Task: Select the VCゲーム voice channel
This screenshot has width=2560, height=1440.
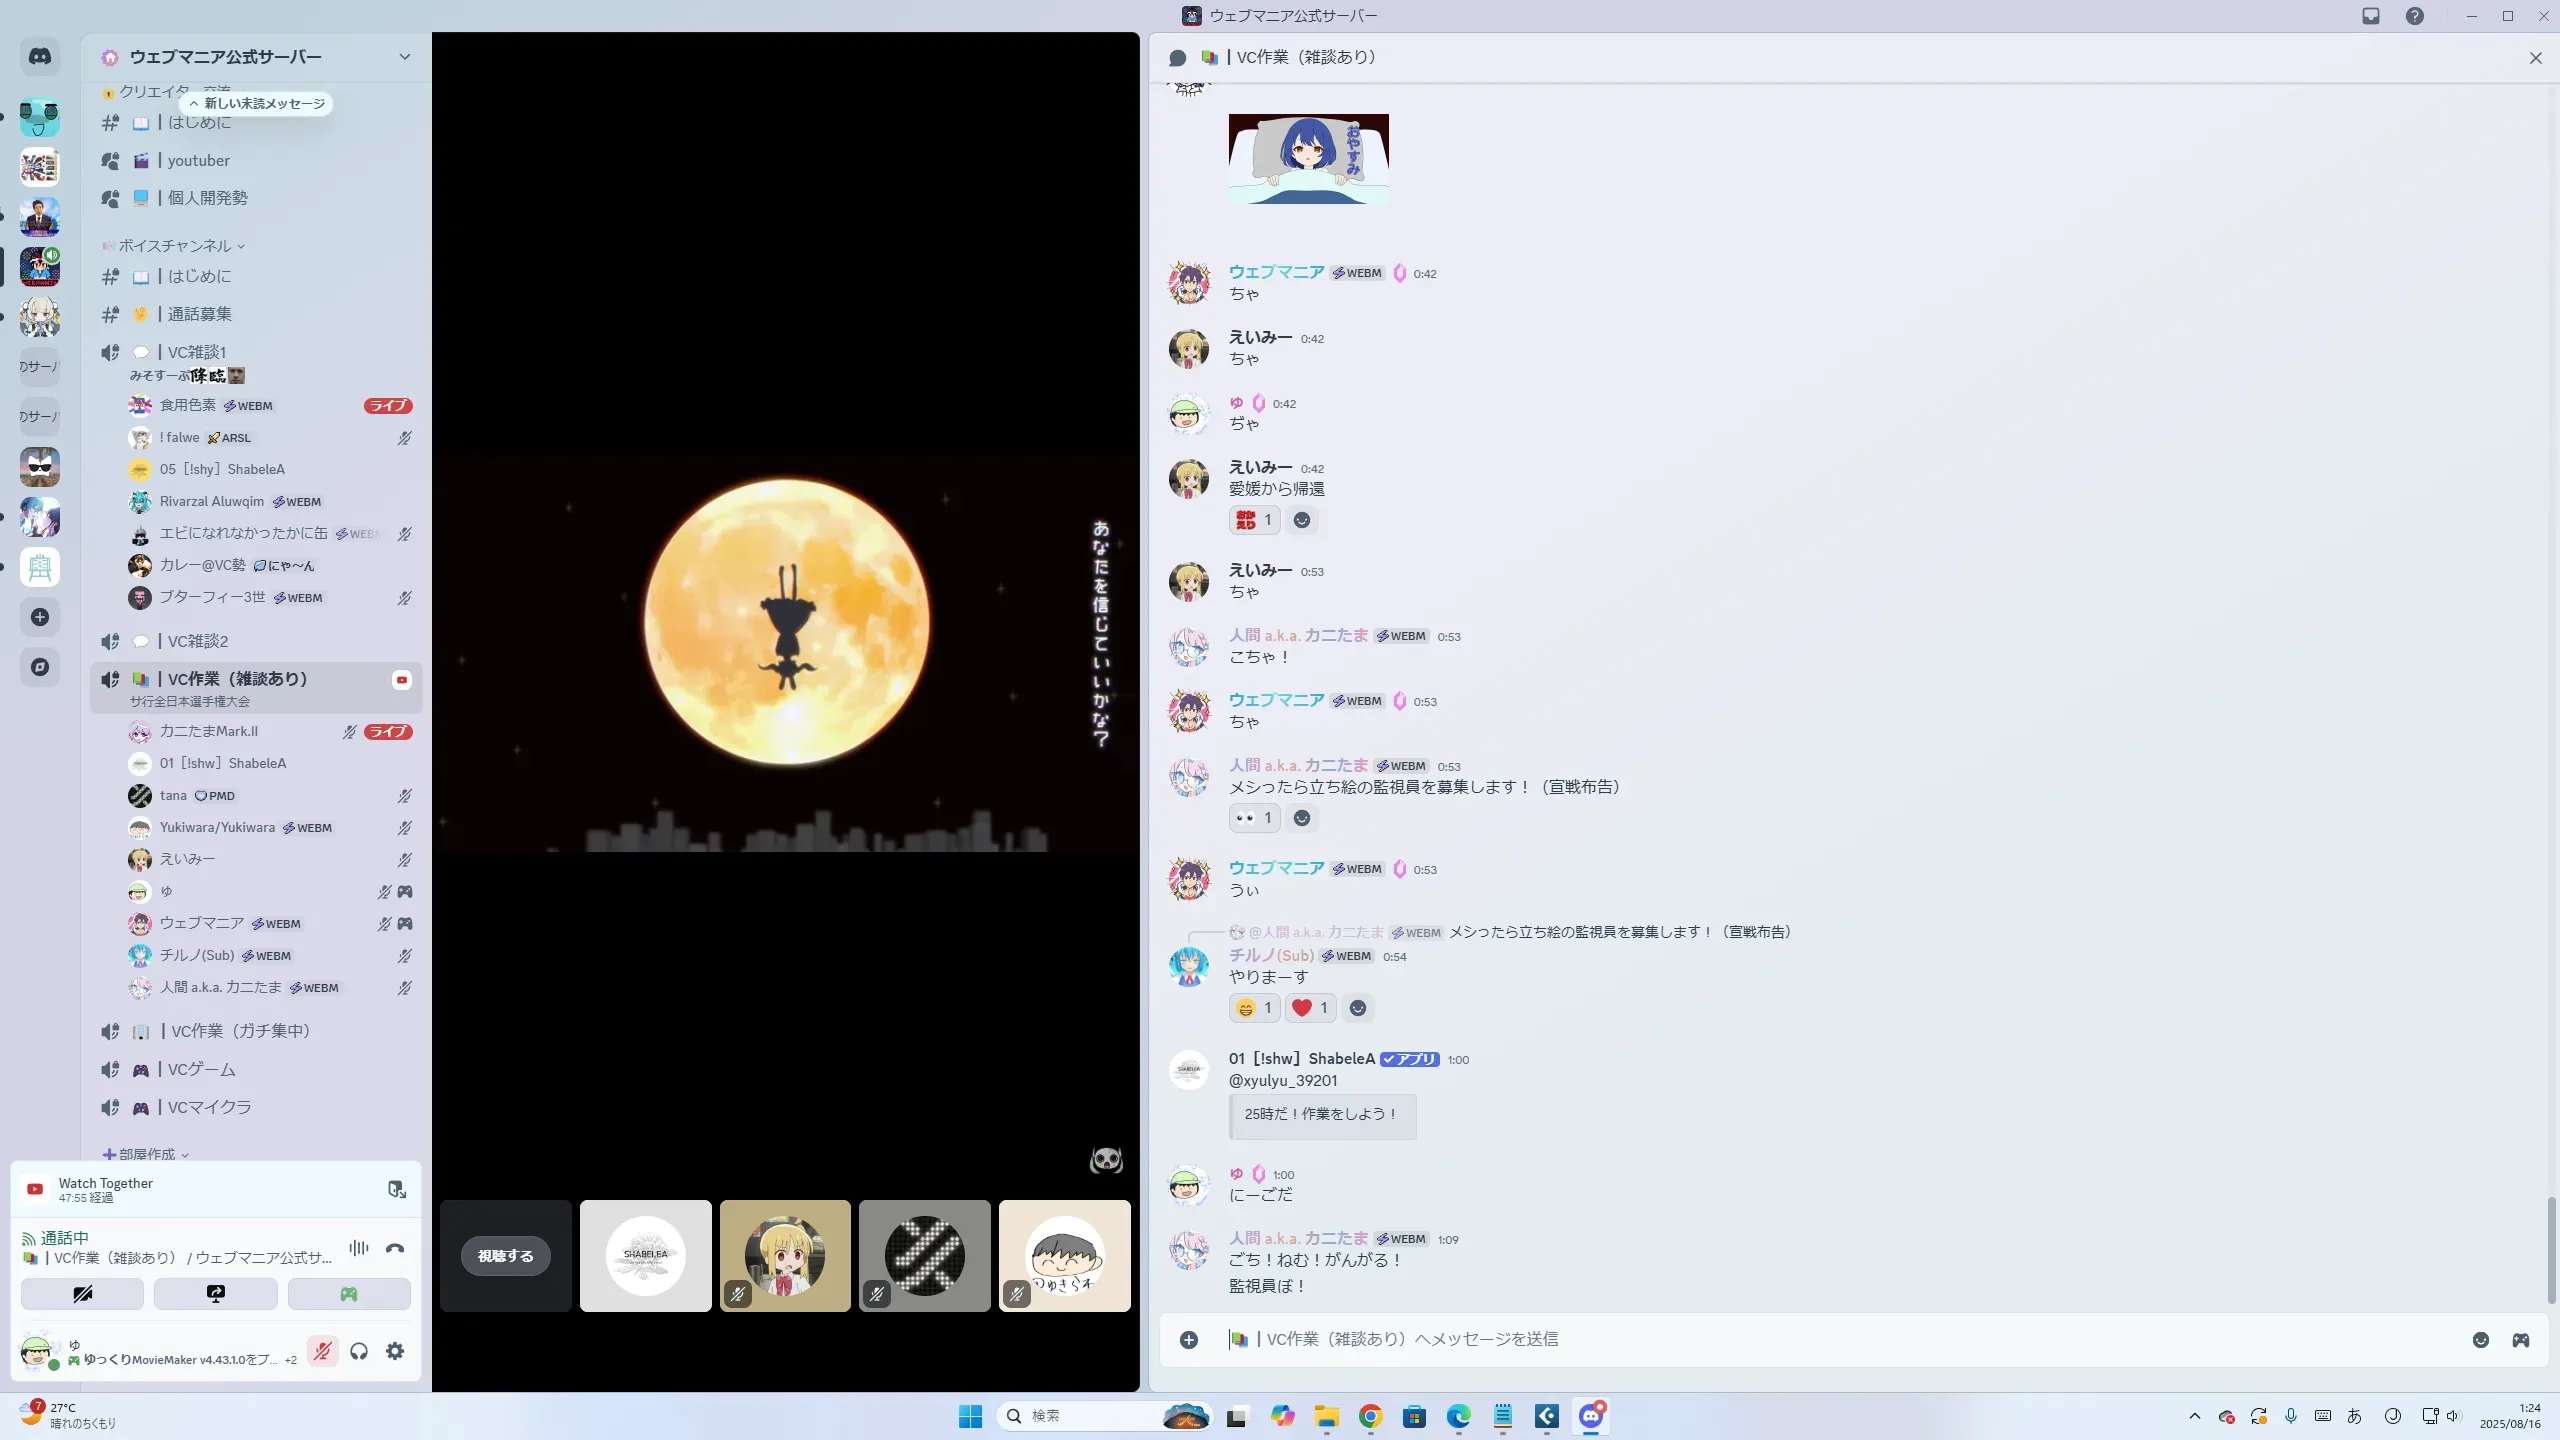Action: [x=201, y=1069]
